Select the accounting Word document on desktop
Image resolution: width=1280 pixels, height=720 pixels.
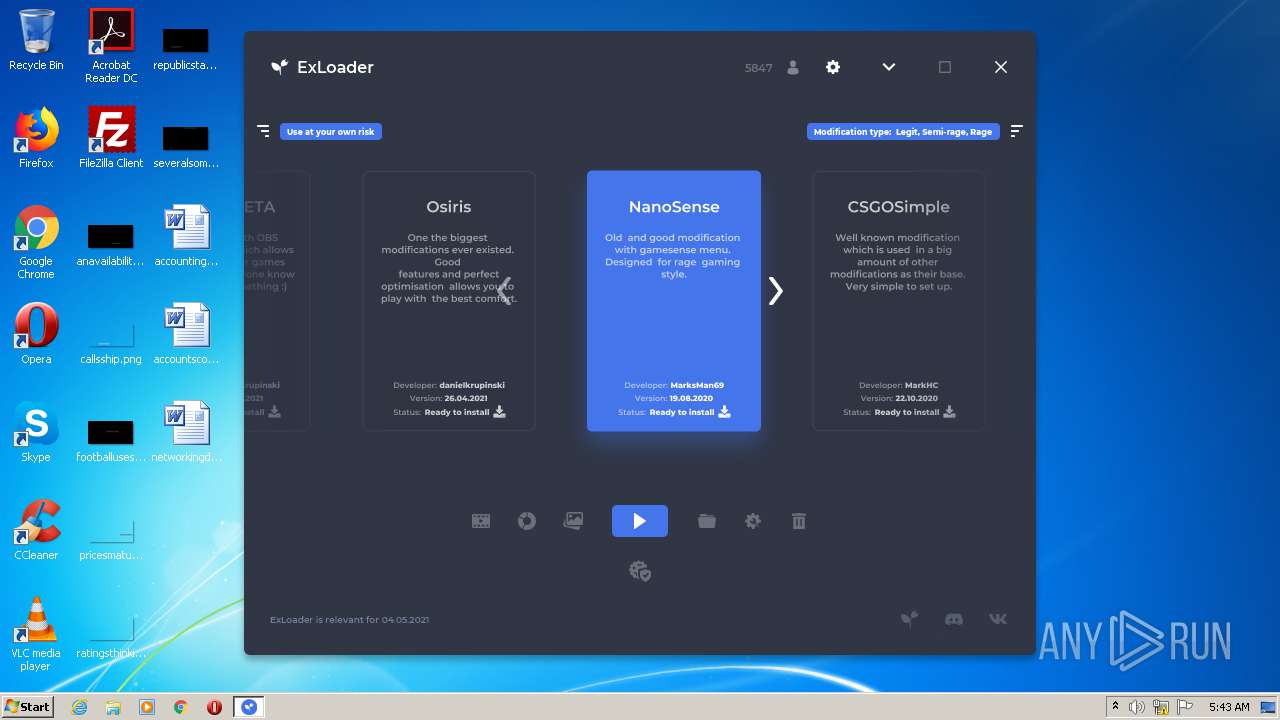coord(186,236)
